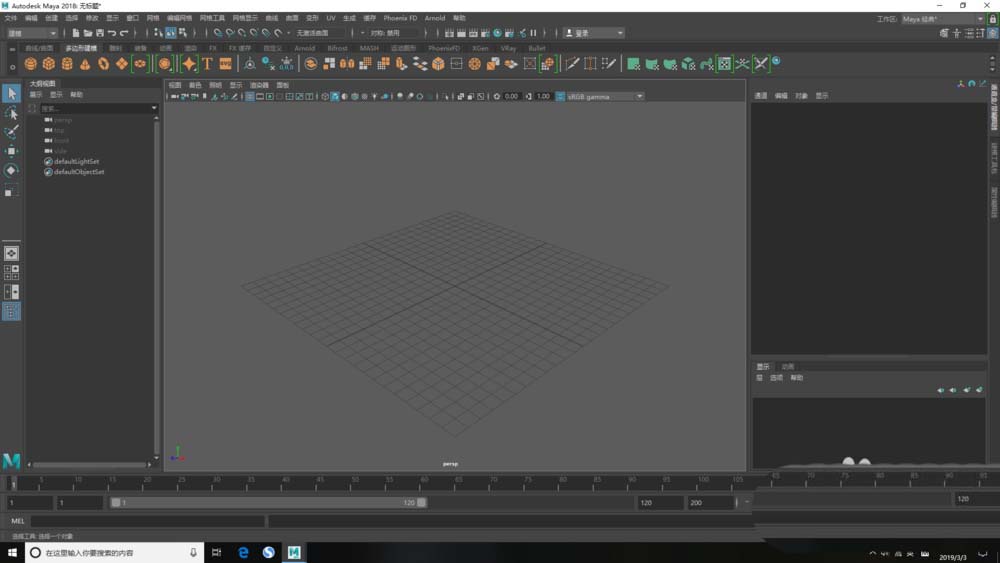Create a polygon cube from the shelf
This screenshot has width=1000, height=563.
[48, 64]
